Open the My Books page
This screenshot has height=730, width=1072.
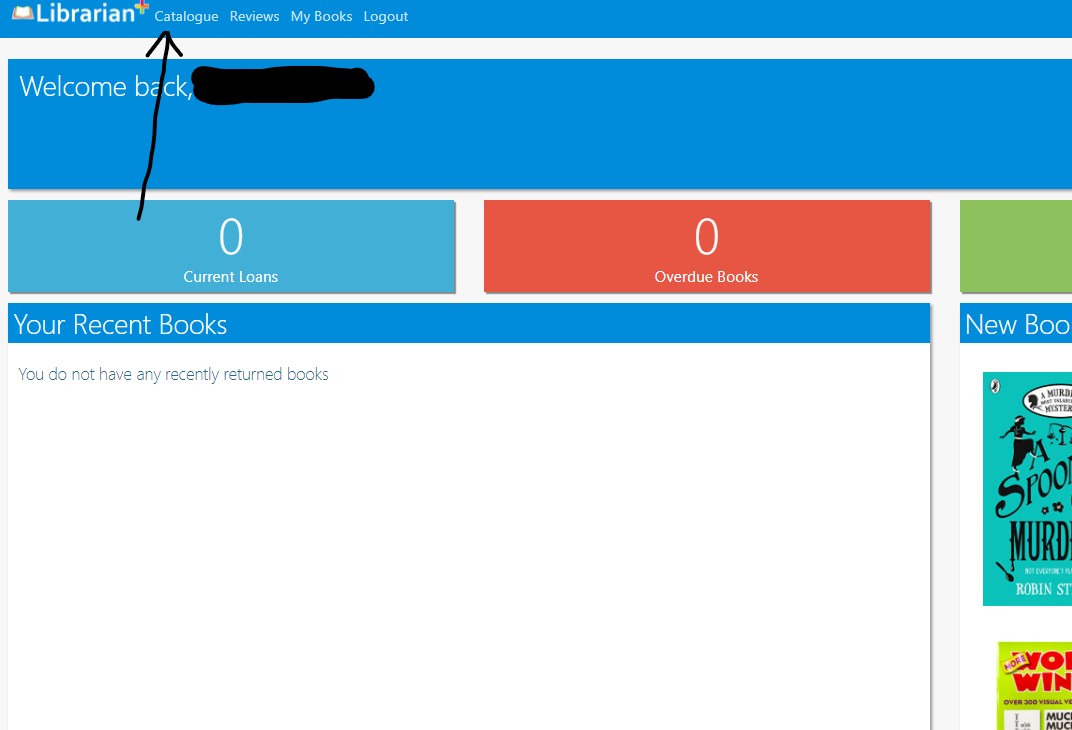click(x=321, y=16)
